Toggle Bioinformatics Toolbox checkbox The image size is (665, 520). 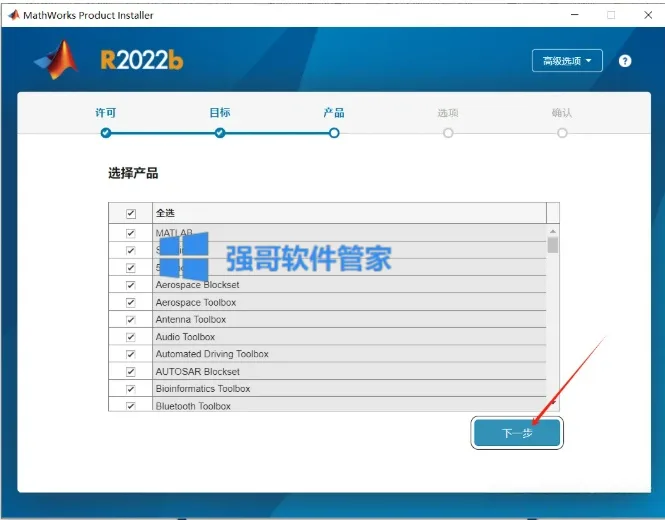coord(131,389)
